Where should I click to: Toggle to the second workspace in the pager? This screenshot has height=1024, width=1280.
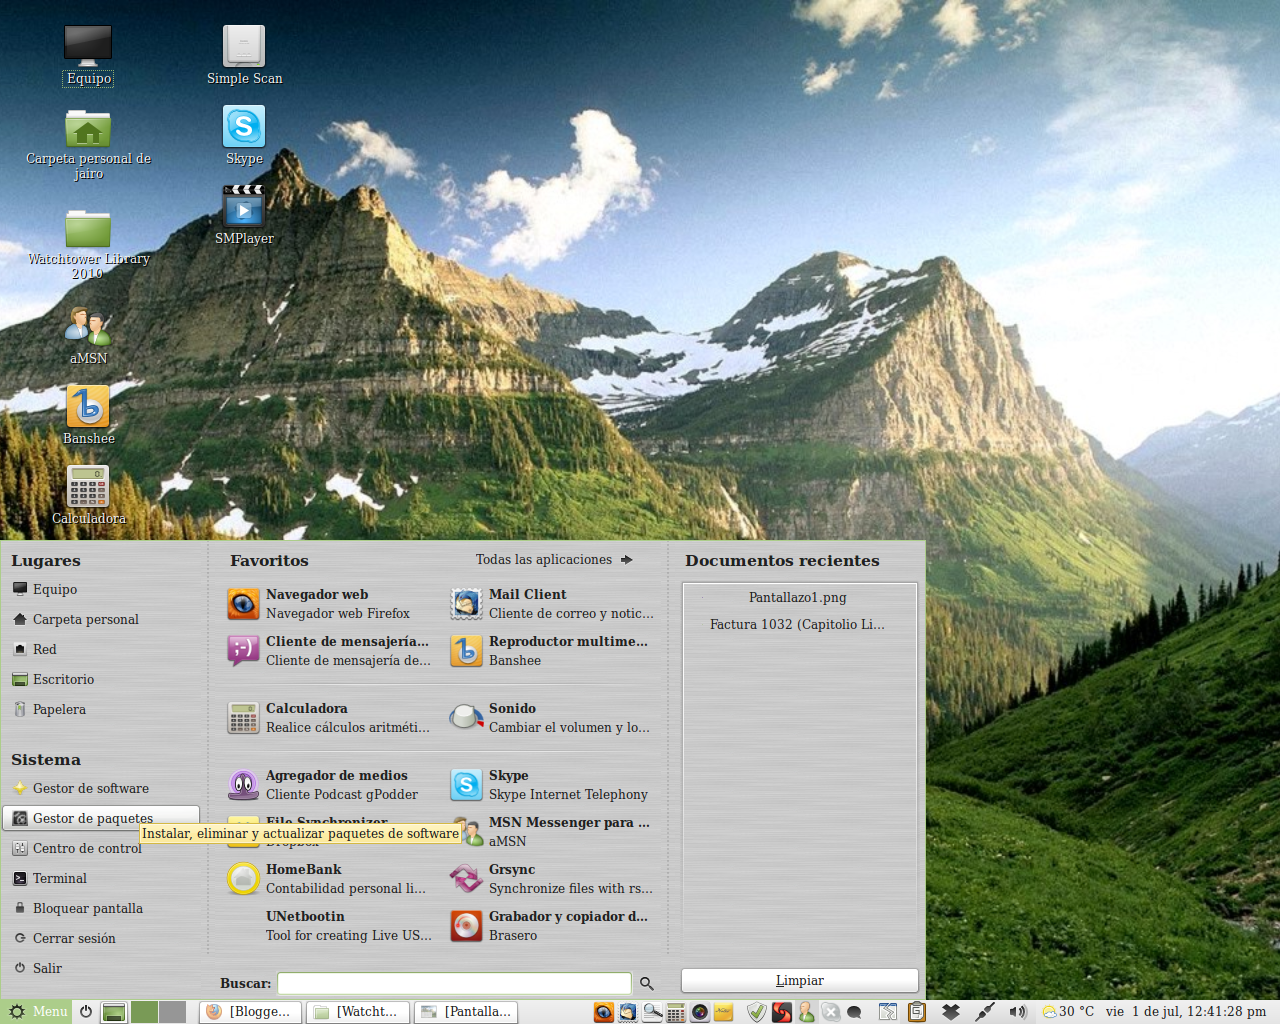click(x=171, y=1011)
